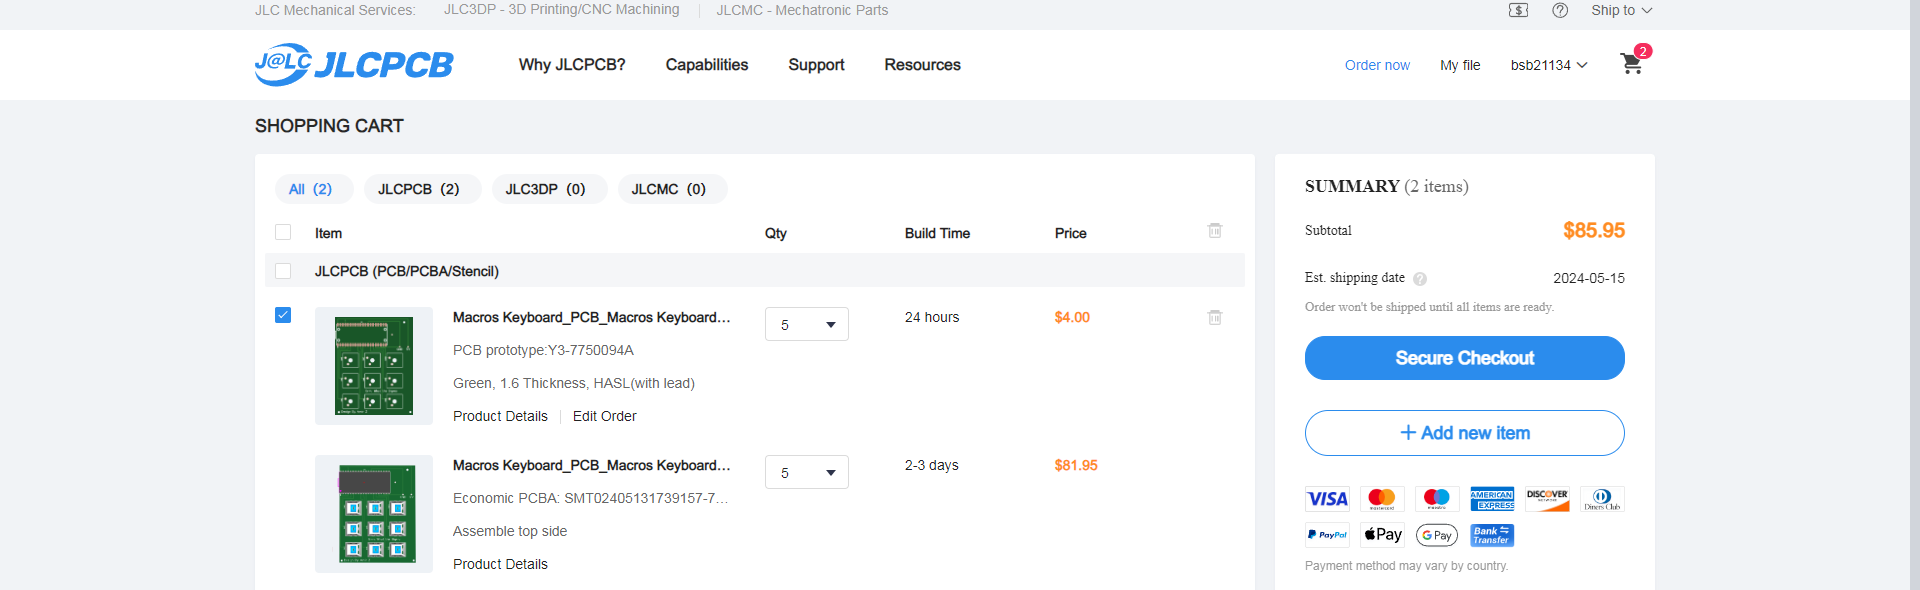Click the Secure Checkout button

coord(1464,358)
